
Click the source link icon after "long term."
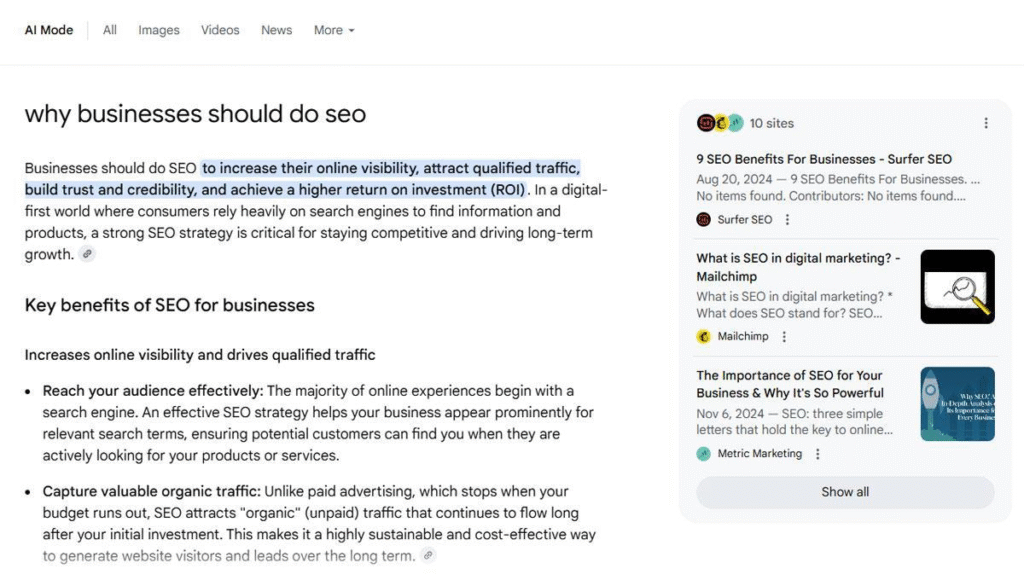[428, 556]
